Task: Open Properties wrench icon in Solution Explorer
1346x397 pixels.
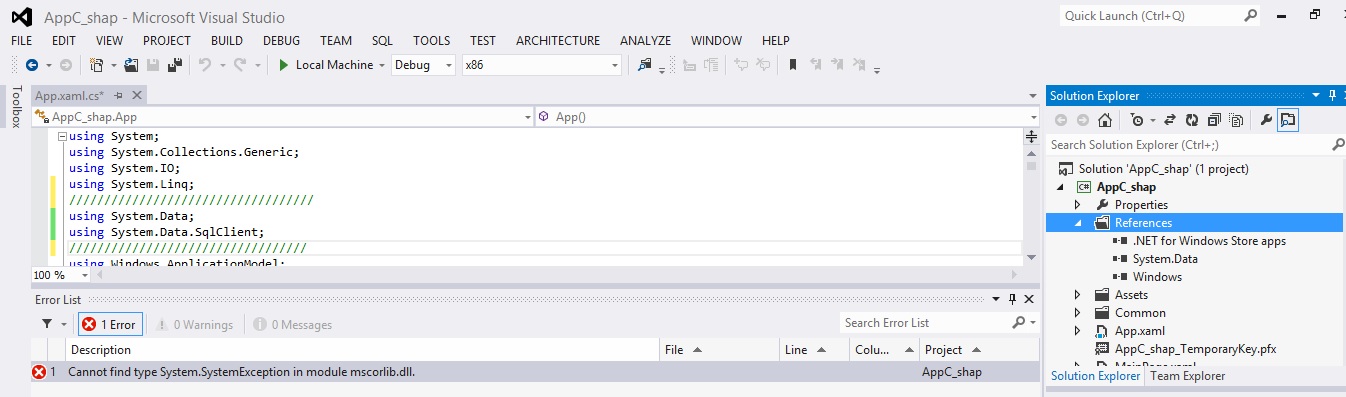Action: [x=1266, y=120]
